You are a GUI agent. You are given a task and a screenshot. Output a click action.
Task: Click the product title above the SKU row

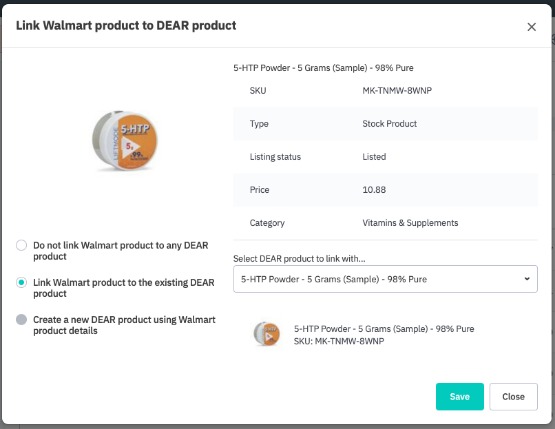(323, 68)
